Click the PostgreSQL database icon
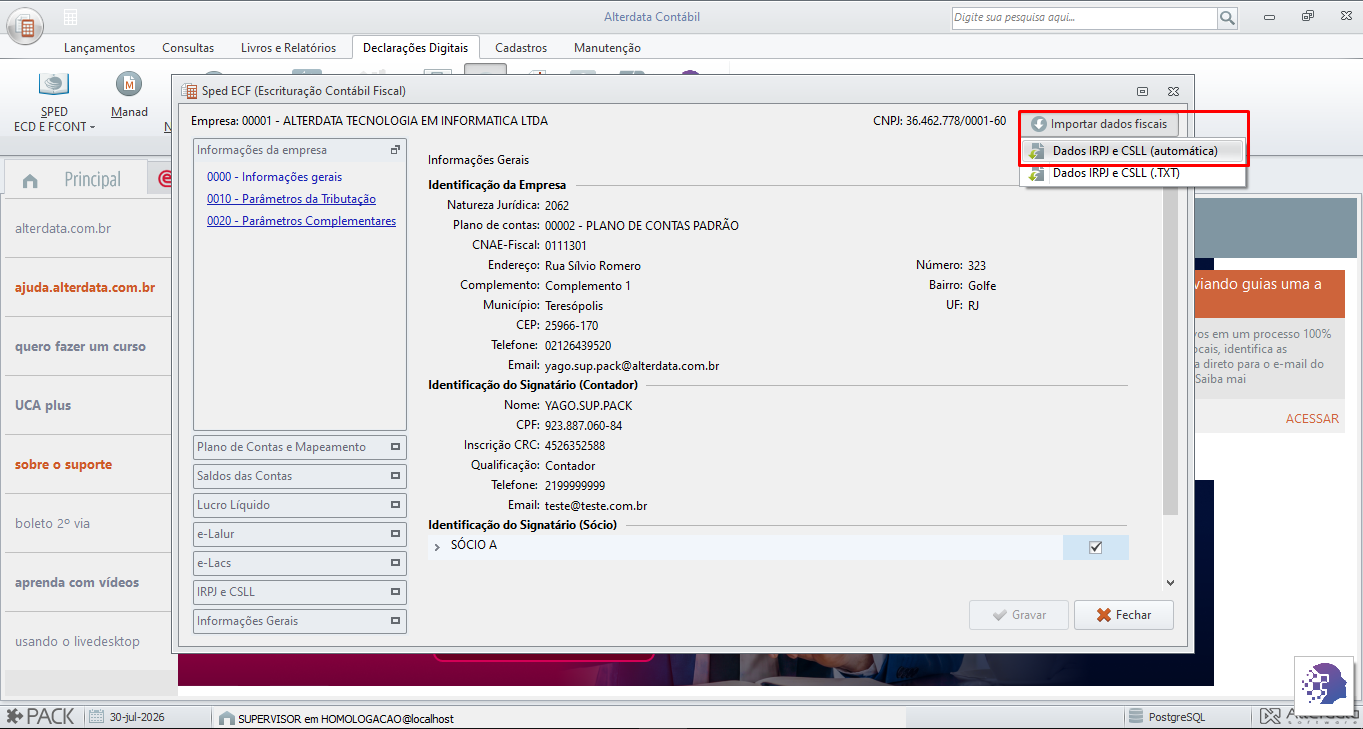This screenshot has width=1363, height=729. 1136,717
